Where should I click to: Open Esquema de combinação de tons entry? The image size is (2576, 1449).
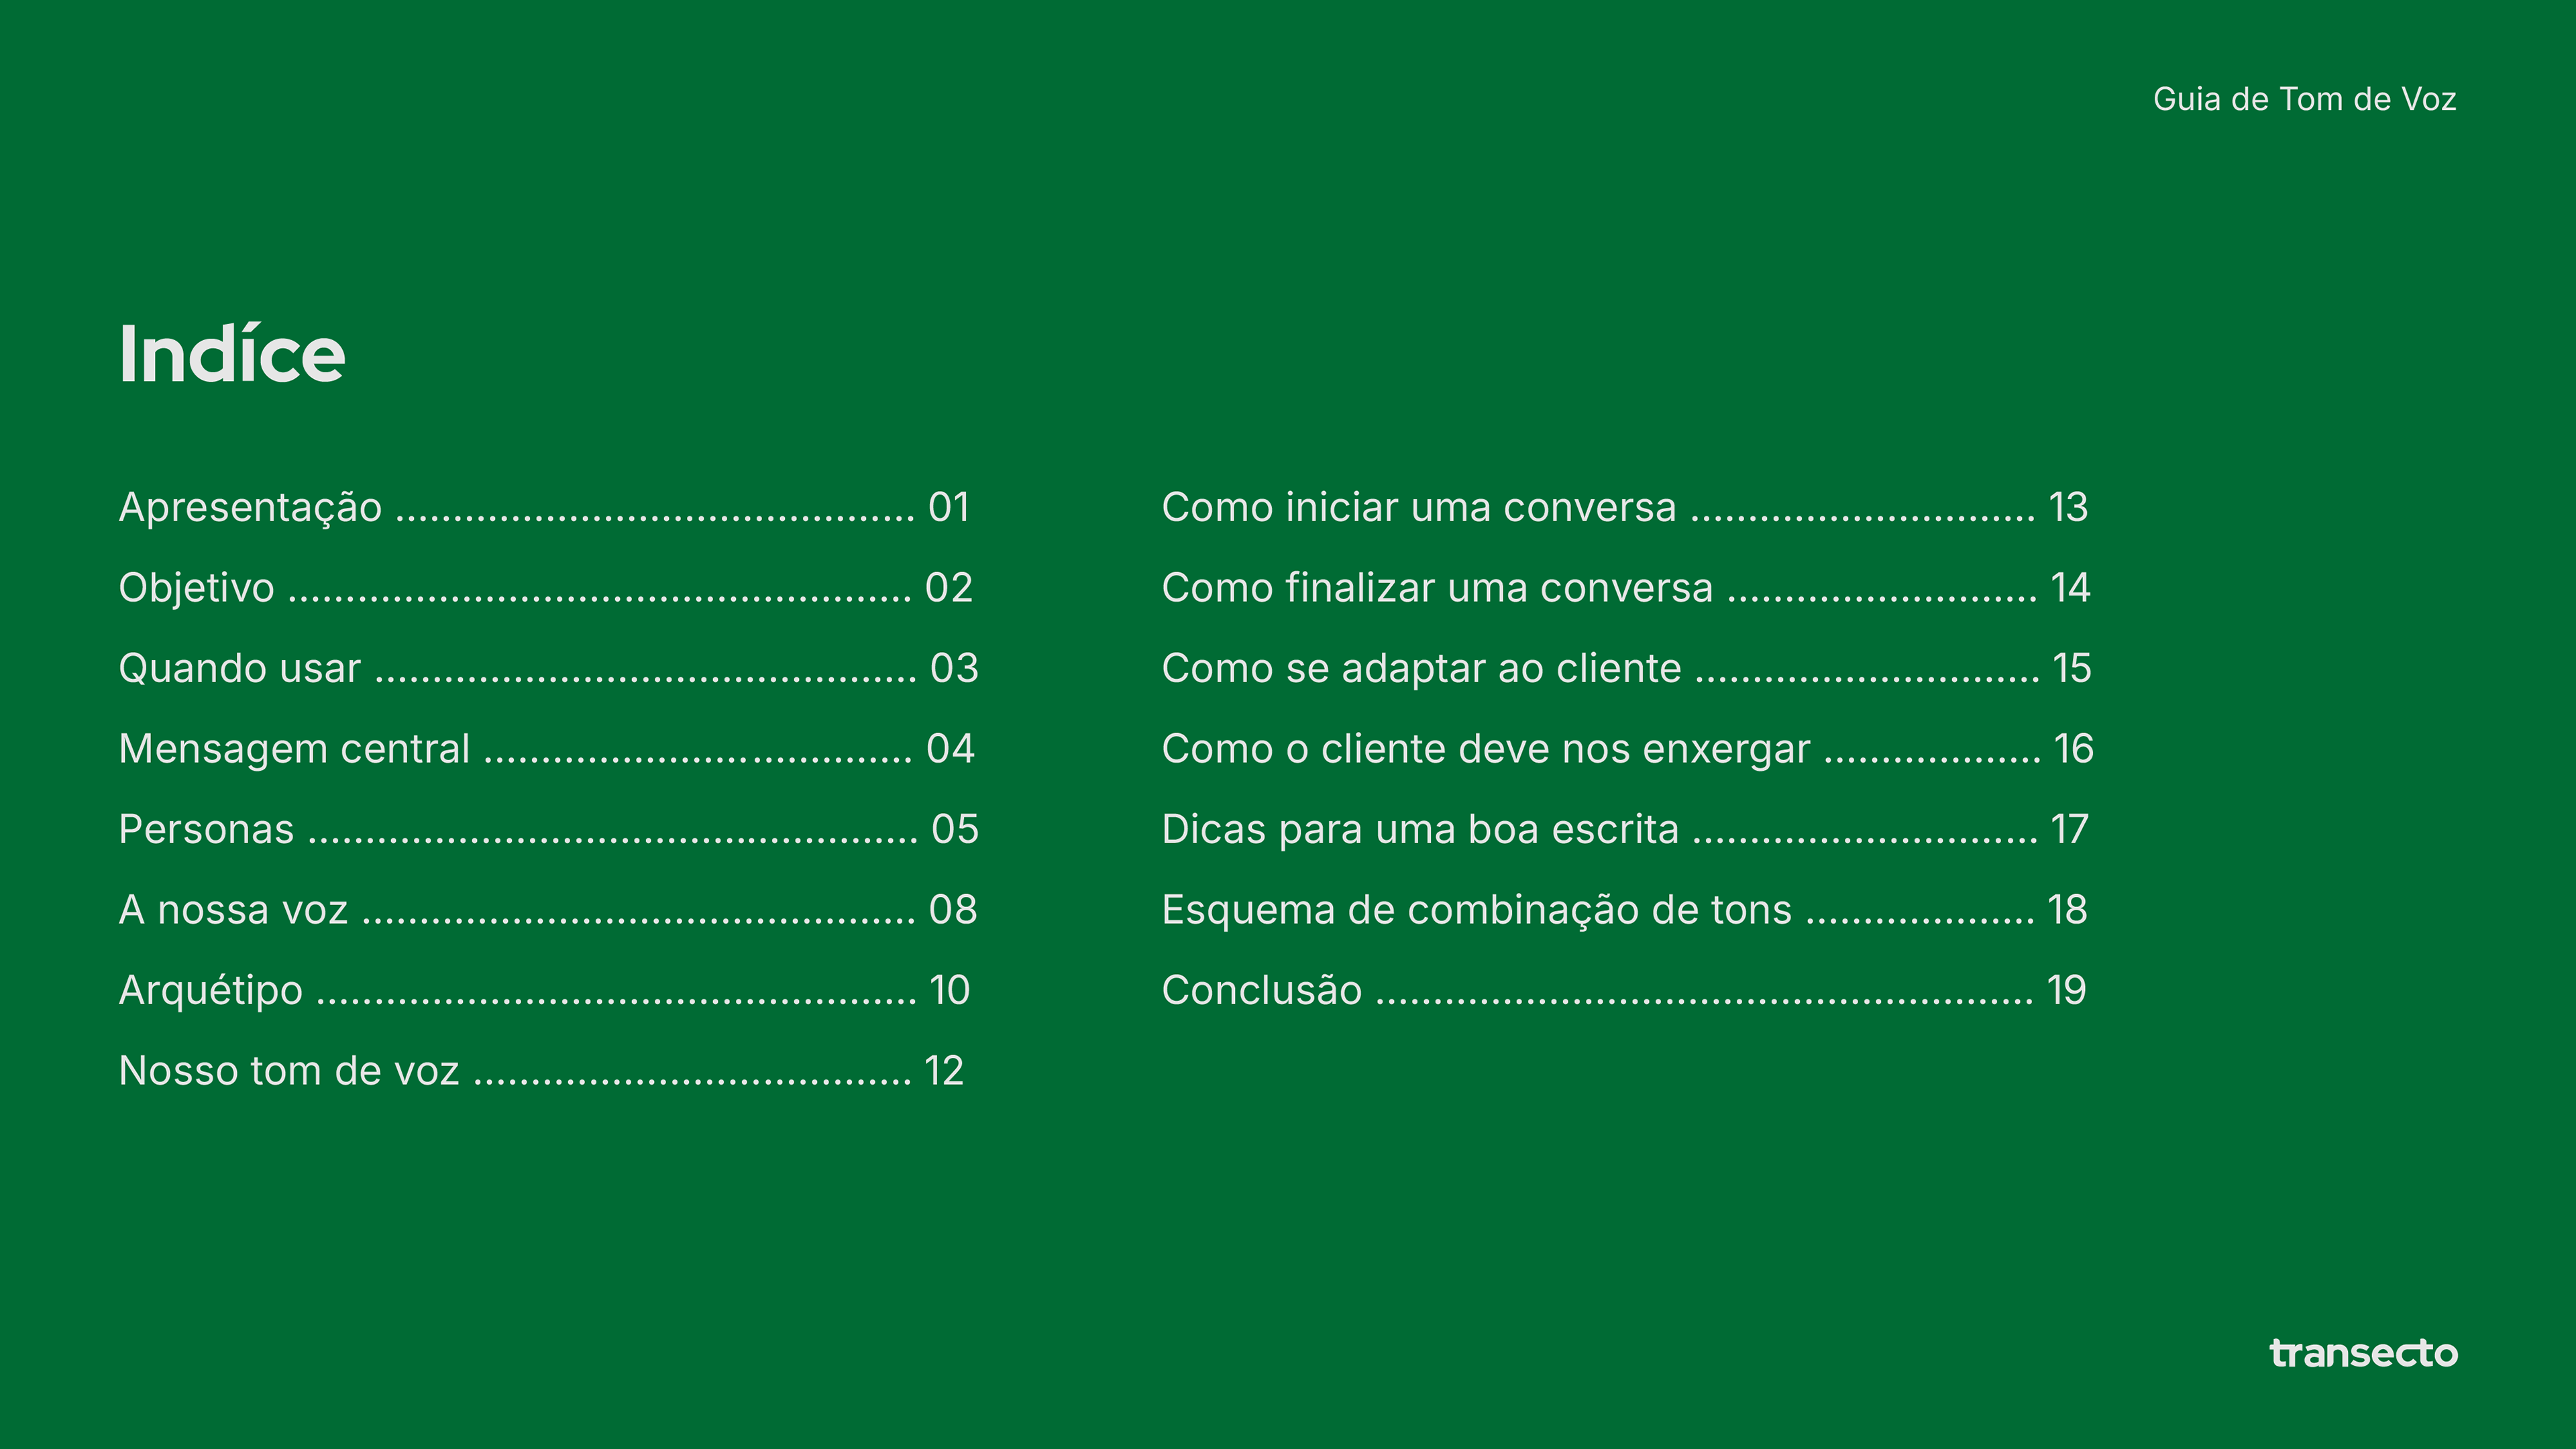click(1624, 910)
